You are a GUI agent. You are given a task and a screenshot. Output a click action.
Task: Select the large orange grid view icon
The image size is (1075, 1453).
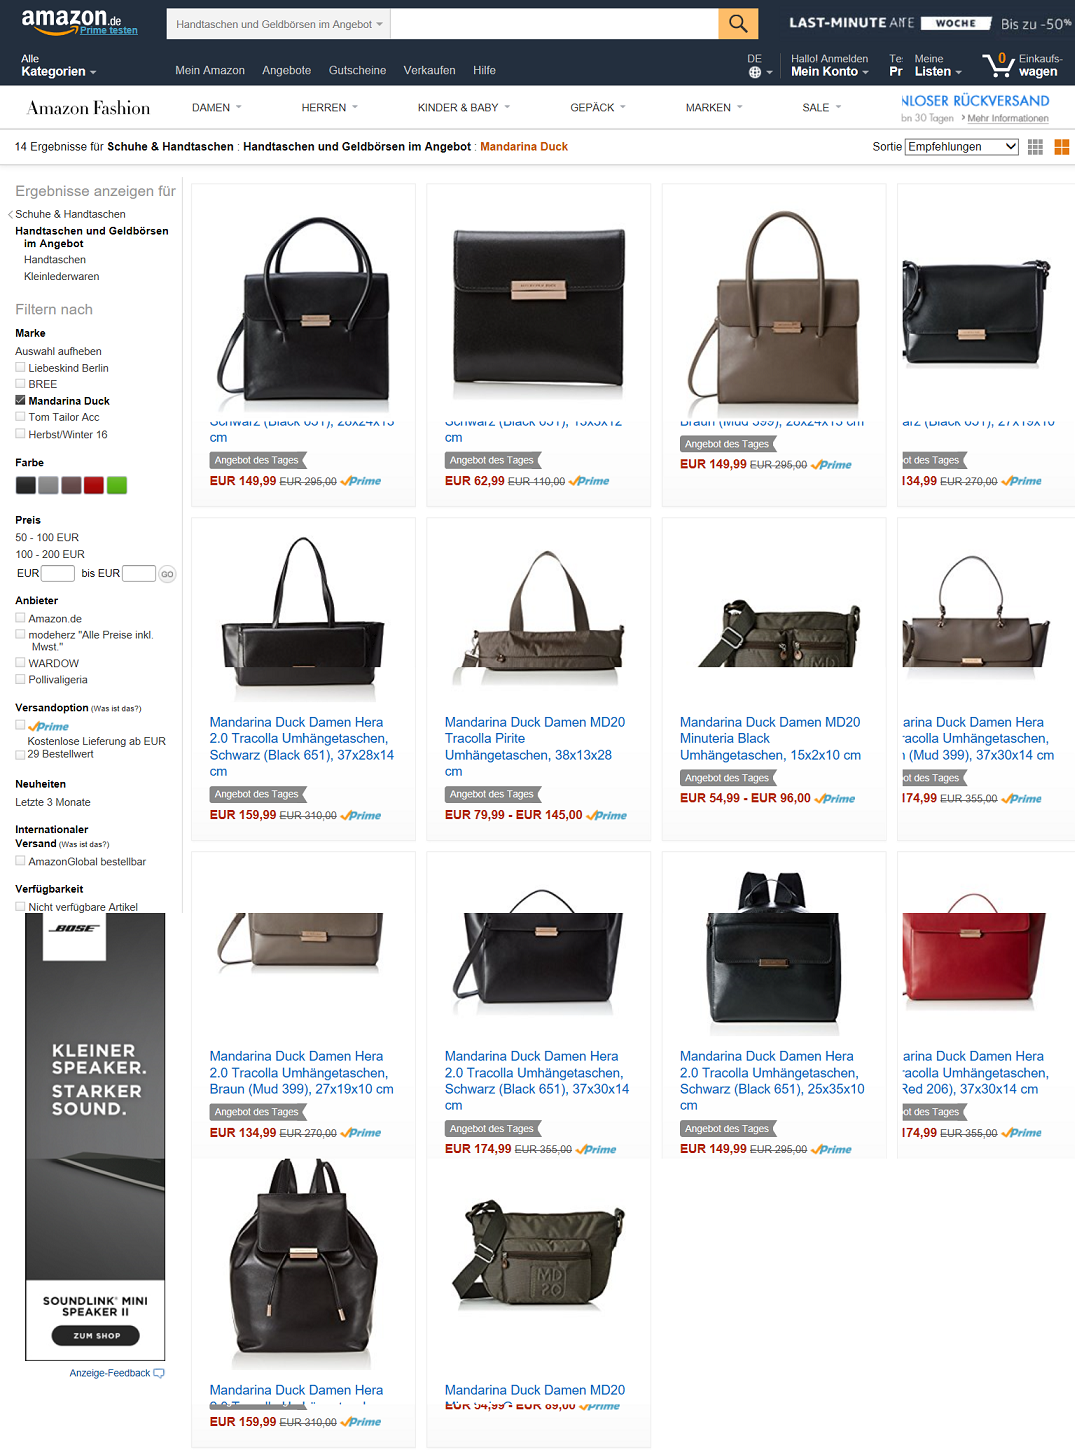(1062, 147)
